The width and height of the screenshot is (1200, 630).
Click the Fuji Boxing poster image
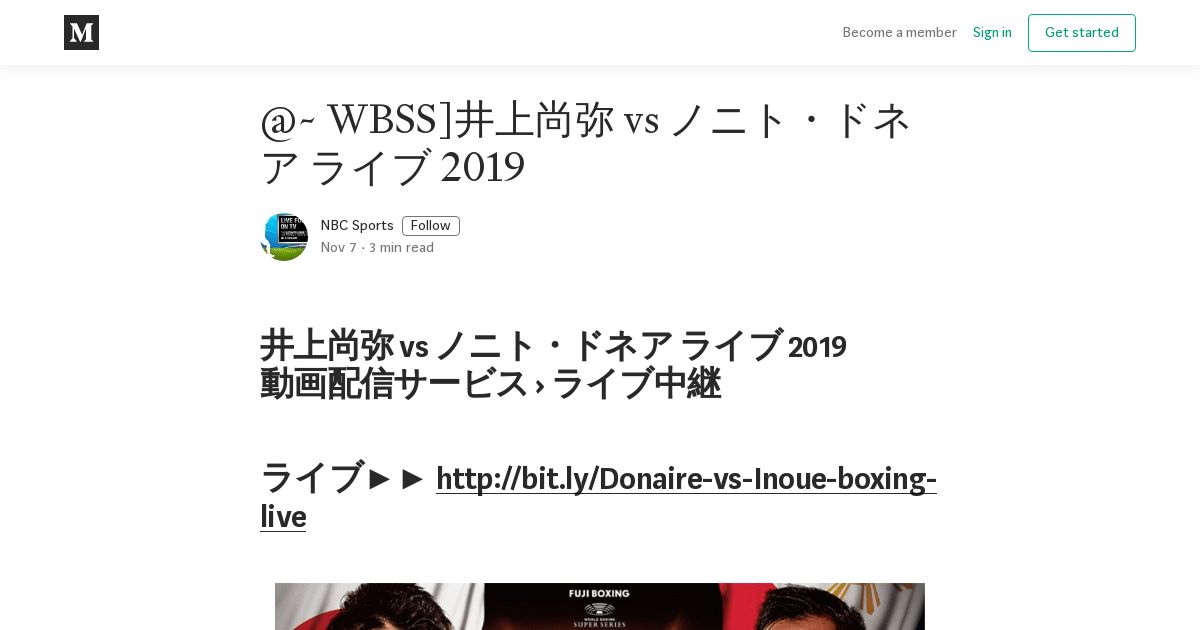pos(600,606)
